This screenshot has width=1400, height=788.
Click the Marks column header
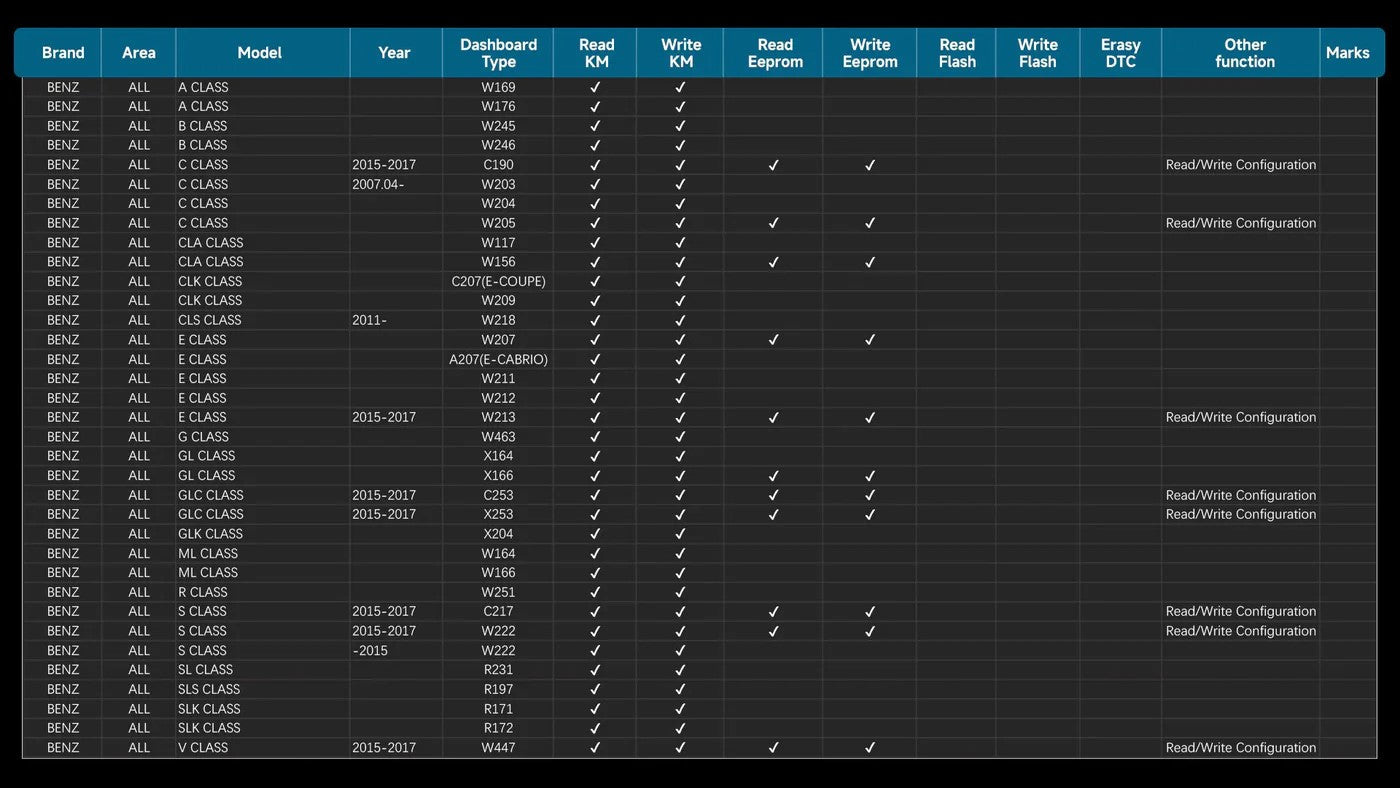[x=1347, y=53]
